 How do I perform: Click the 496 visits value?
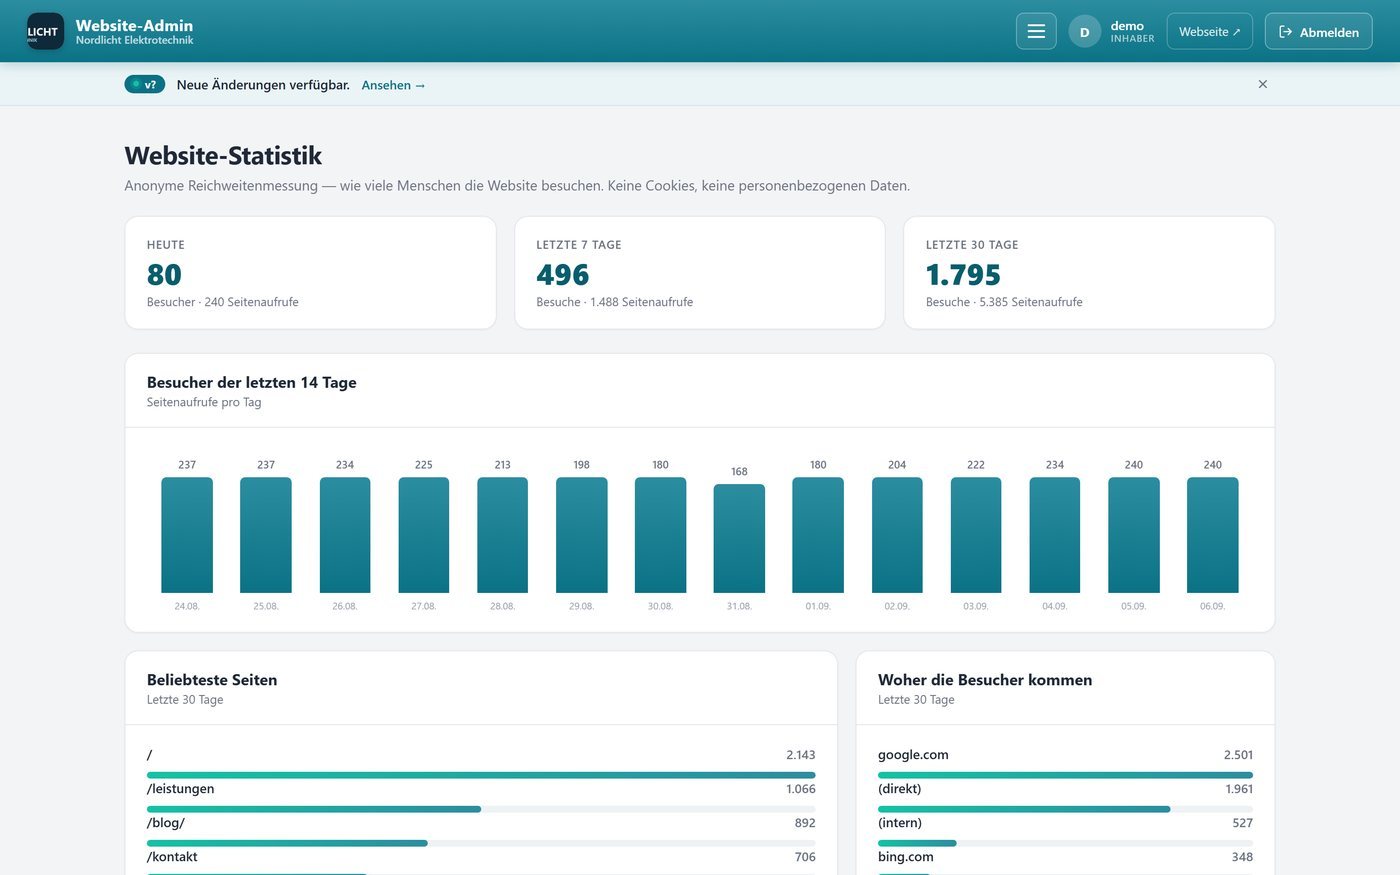(563, 274)
